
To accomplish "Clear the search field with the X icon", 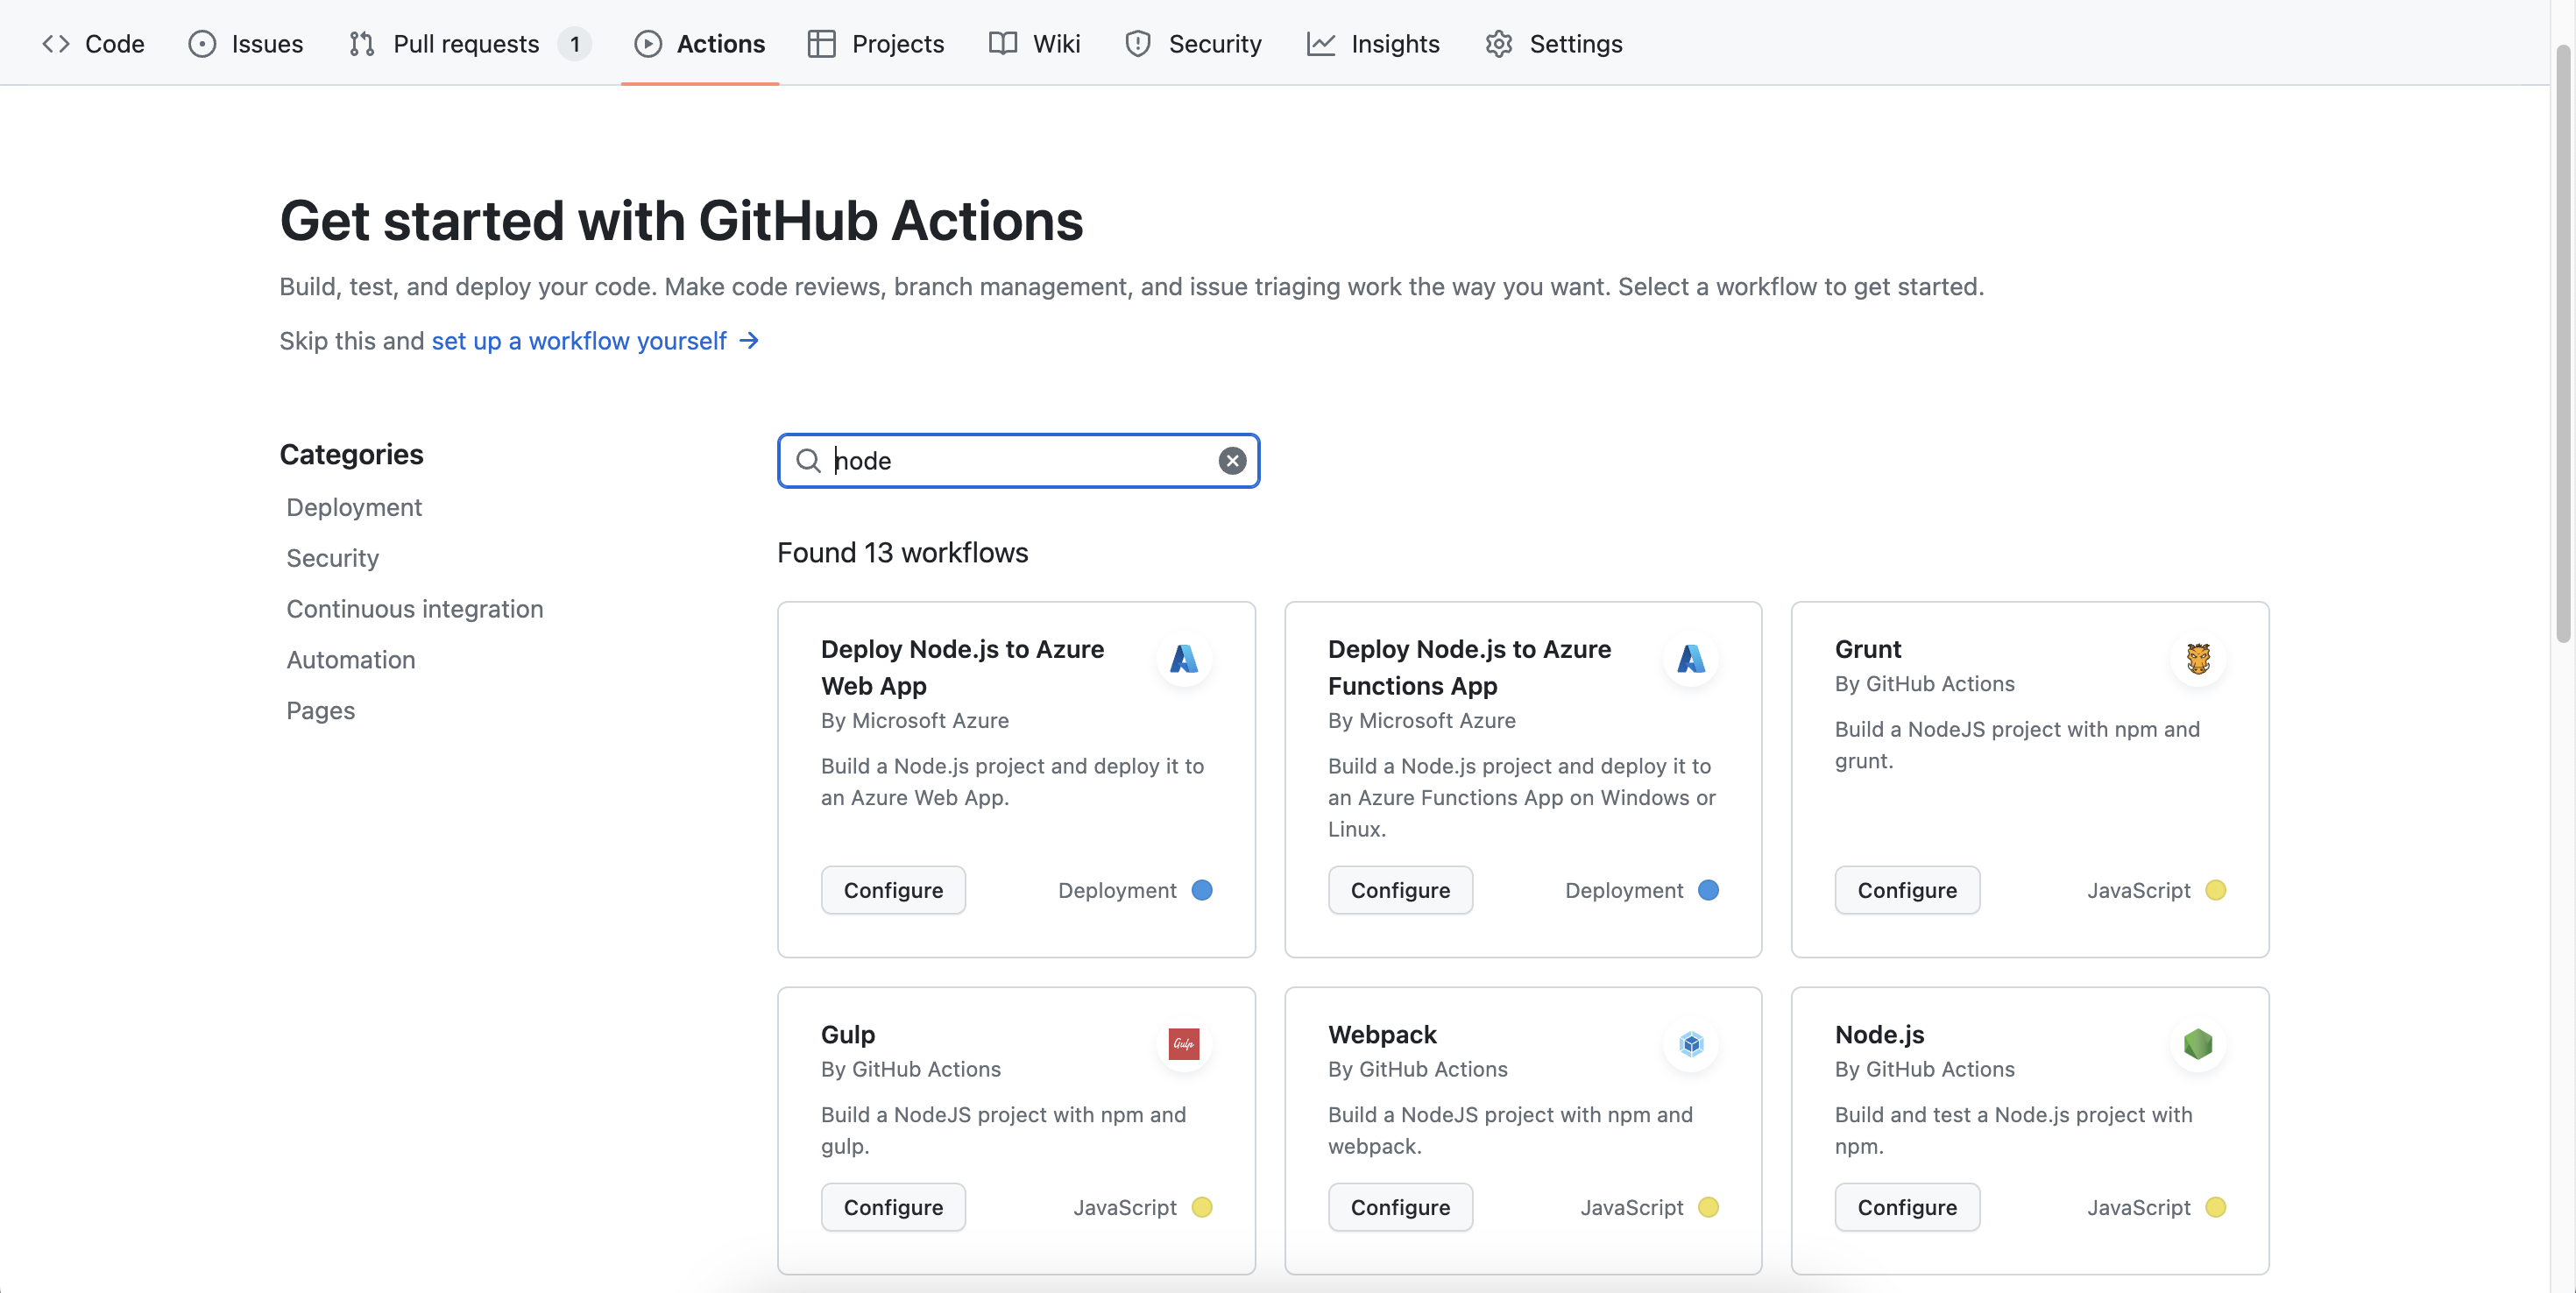I will coord(1231,460).
